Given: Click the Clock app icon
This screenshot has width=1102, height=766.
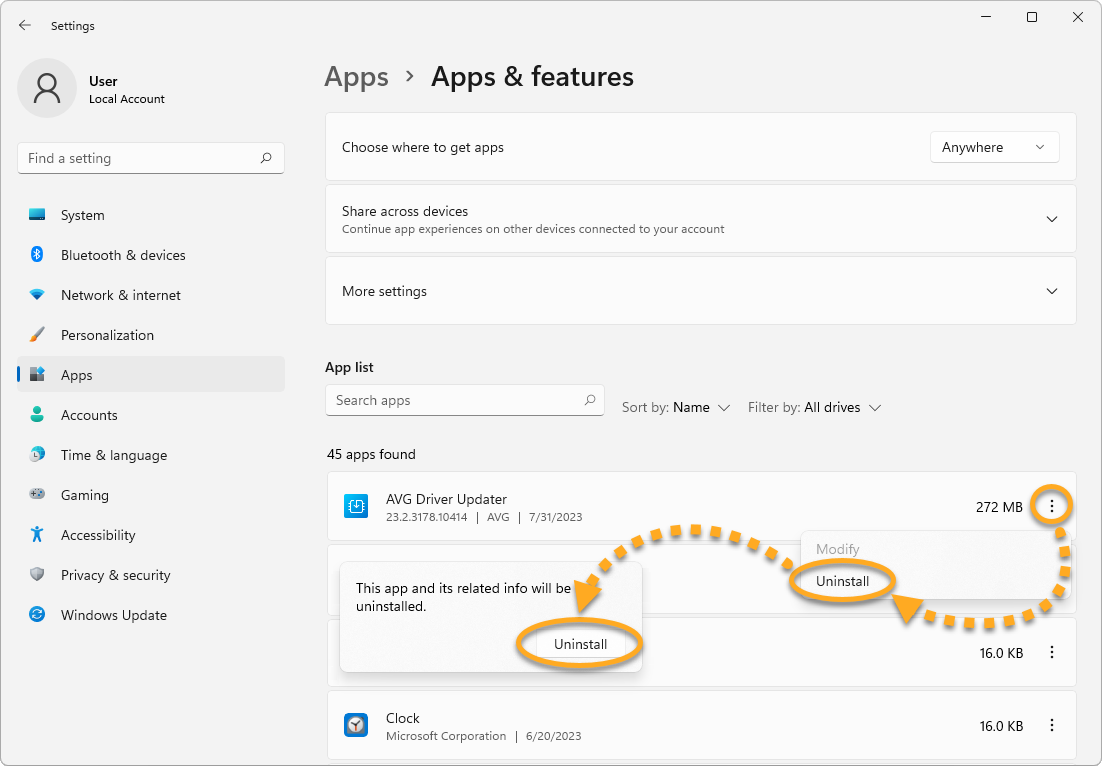Looking at the screenshot, I should tap(357, 726).
